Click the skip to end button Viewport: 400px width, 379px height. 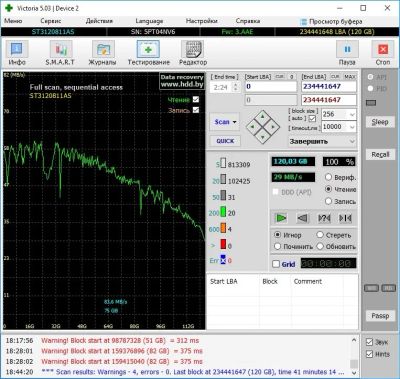click(x=345, y=218)
